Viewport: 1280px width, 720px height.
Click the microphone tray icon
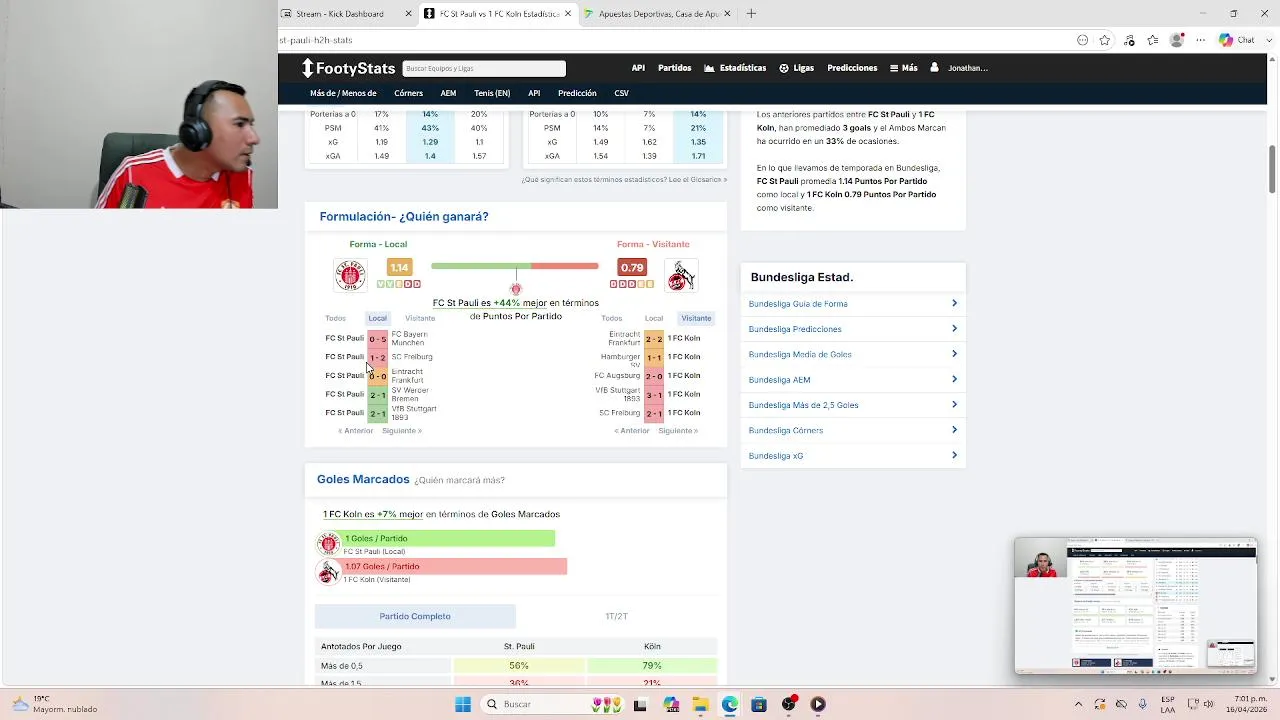(1143, 704)
